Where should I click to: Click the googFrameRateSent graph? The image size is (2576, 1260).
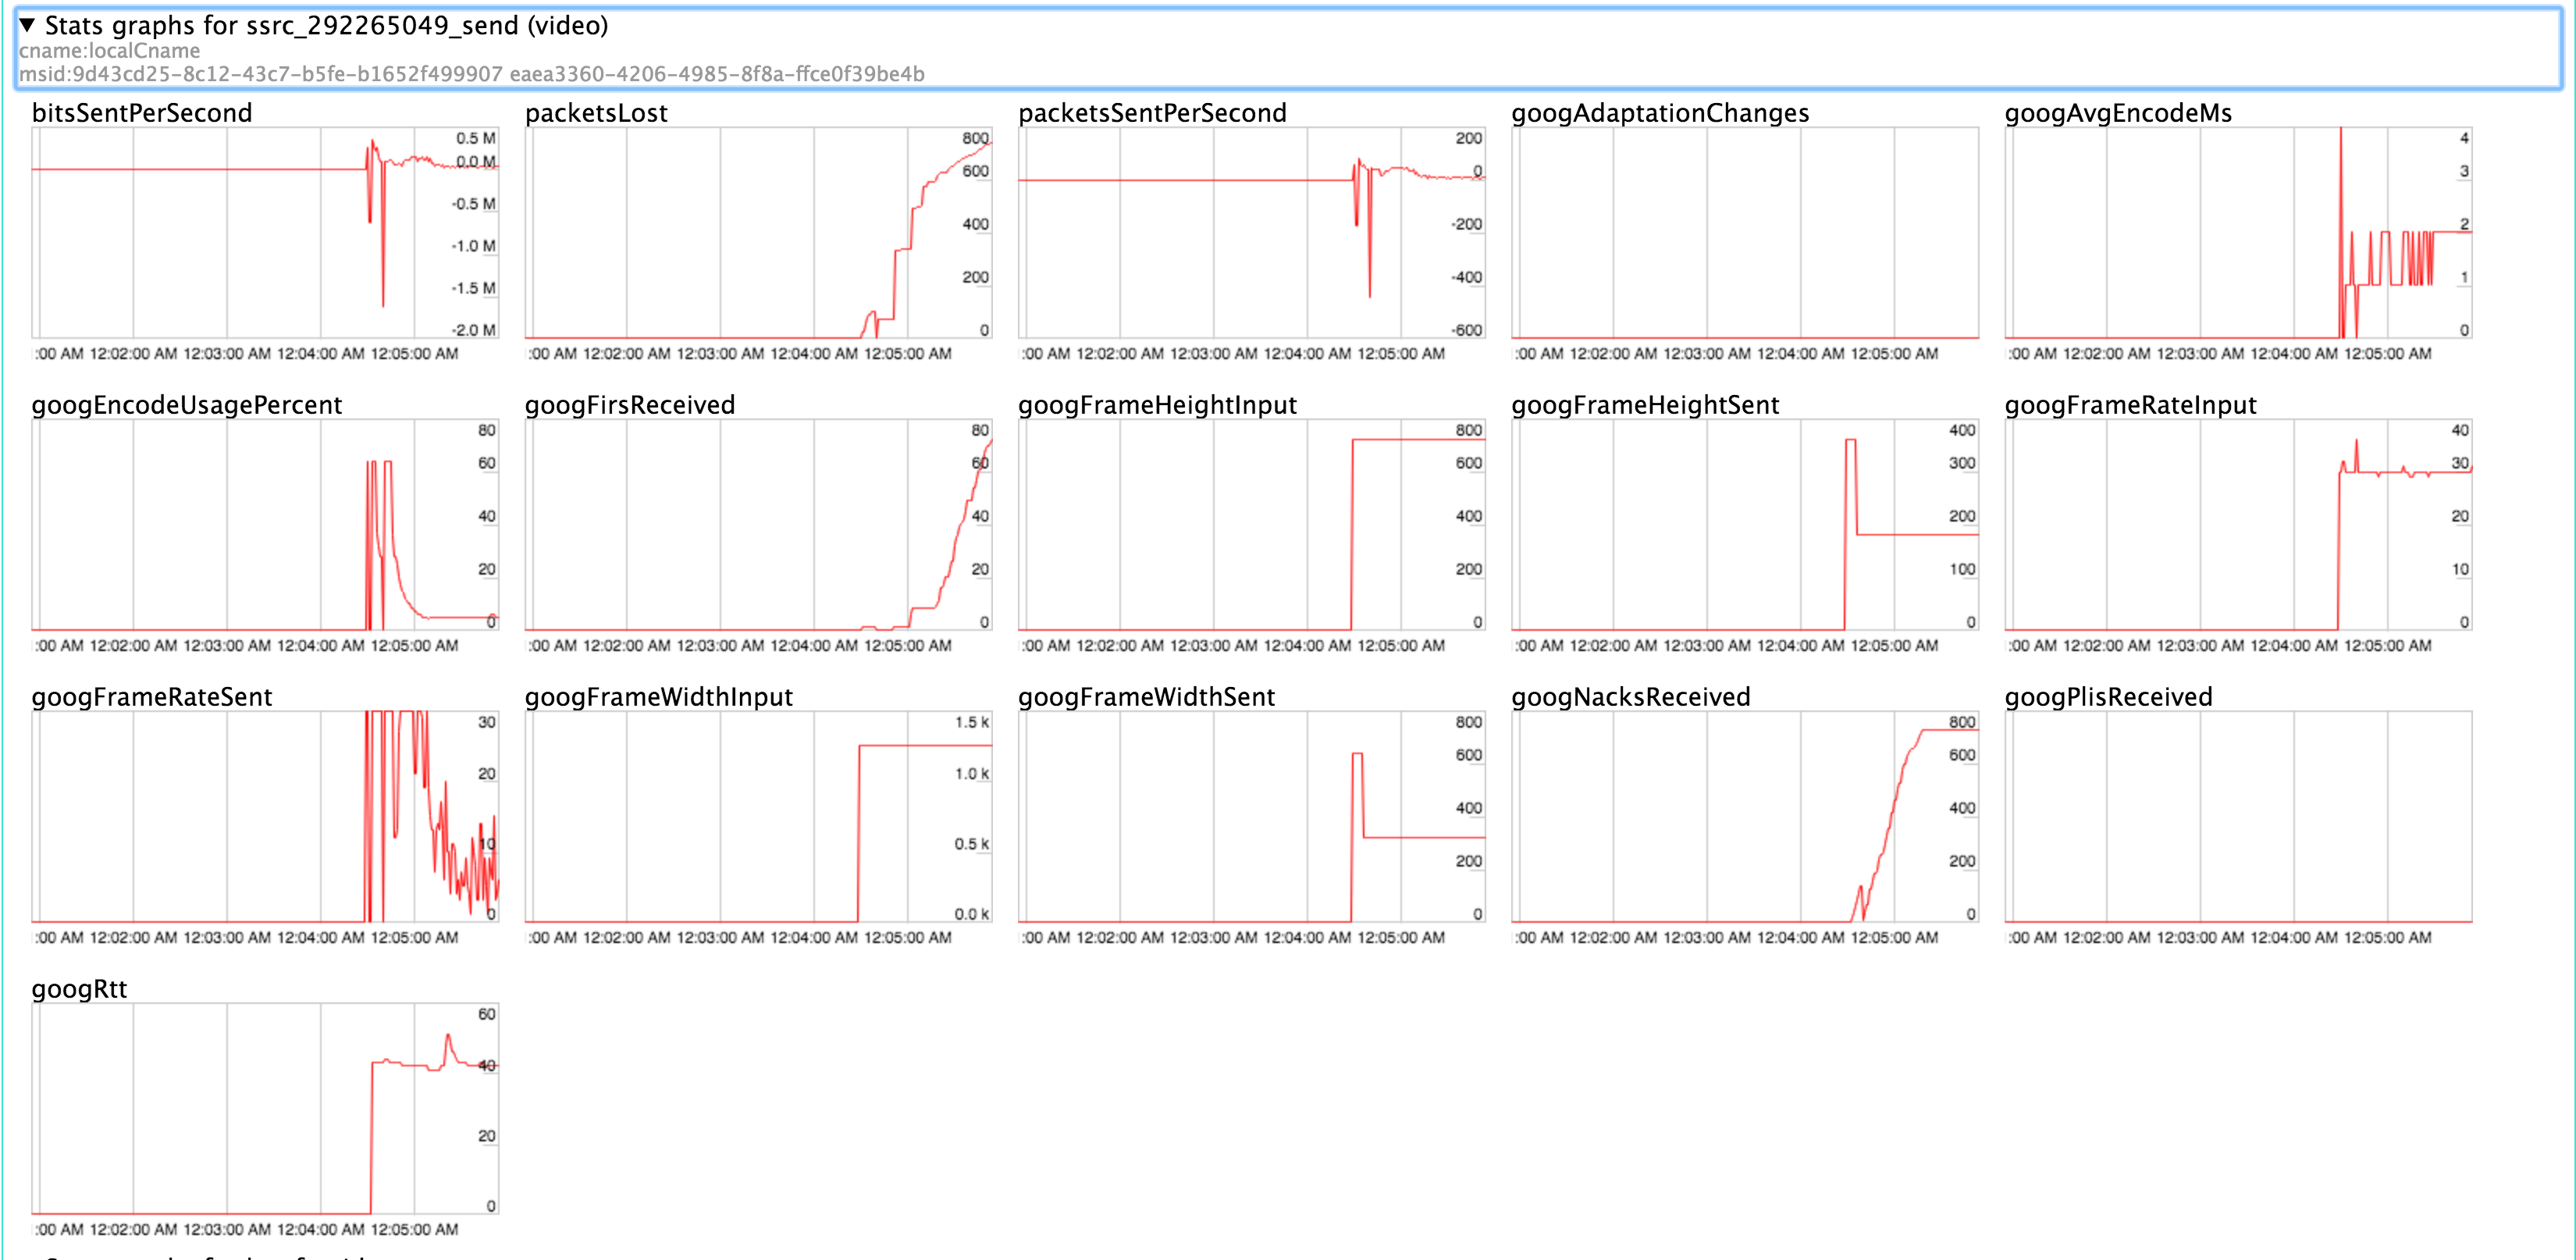point(265,817)
